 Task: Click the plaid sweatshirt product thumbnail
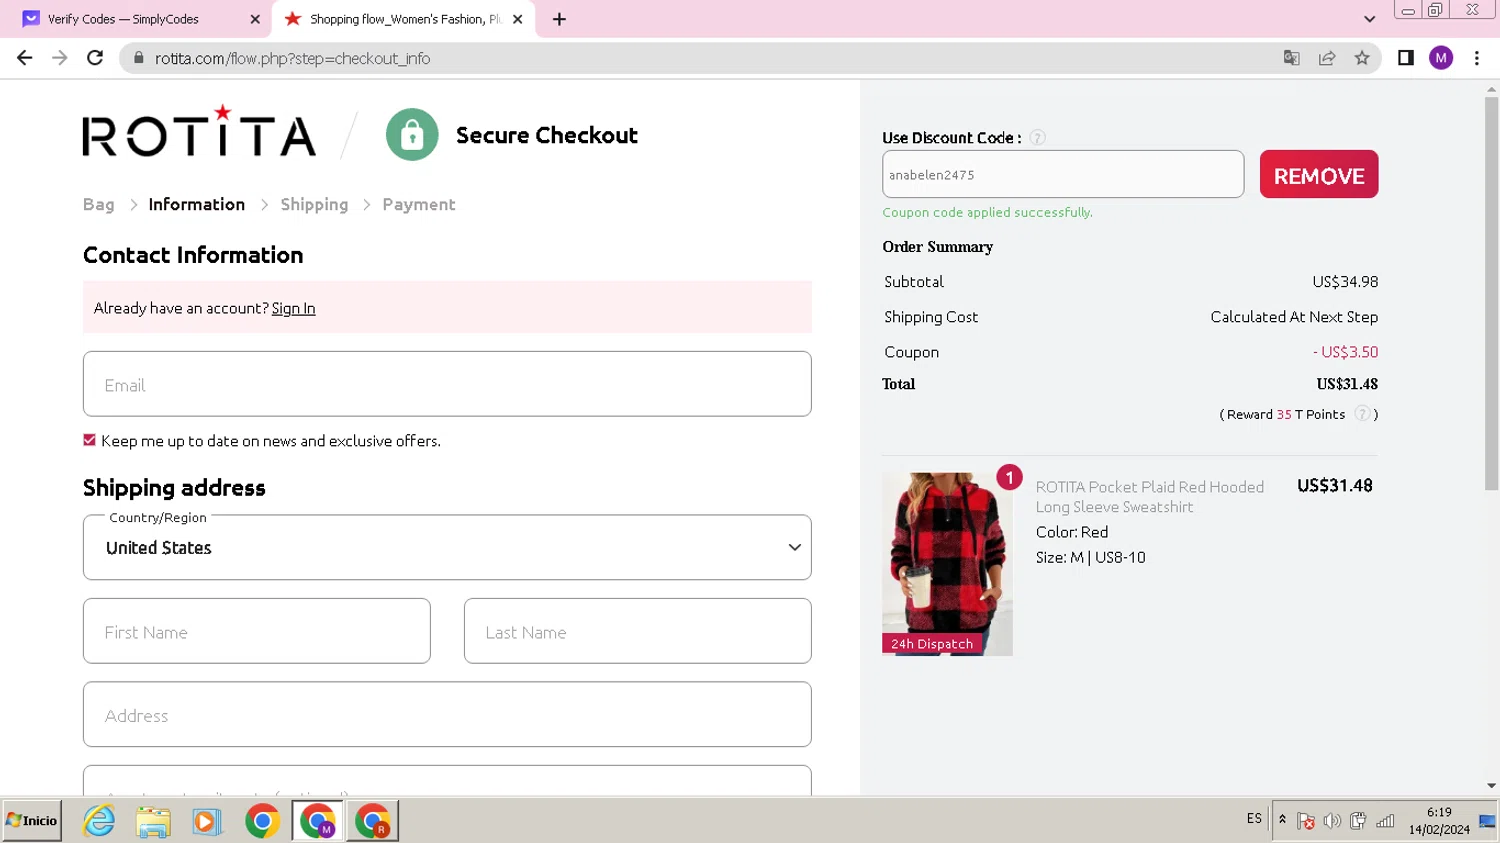click(x=947, y=564)
